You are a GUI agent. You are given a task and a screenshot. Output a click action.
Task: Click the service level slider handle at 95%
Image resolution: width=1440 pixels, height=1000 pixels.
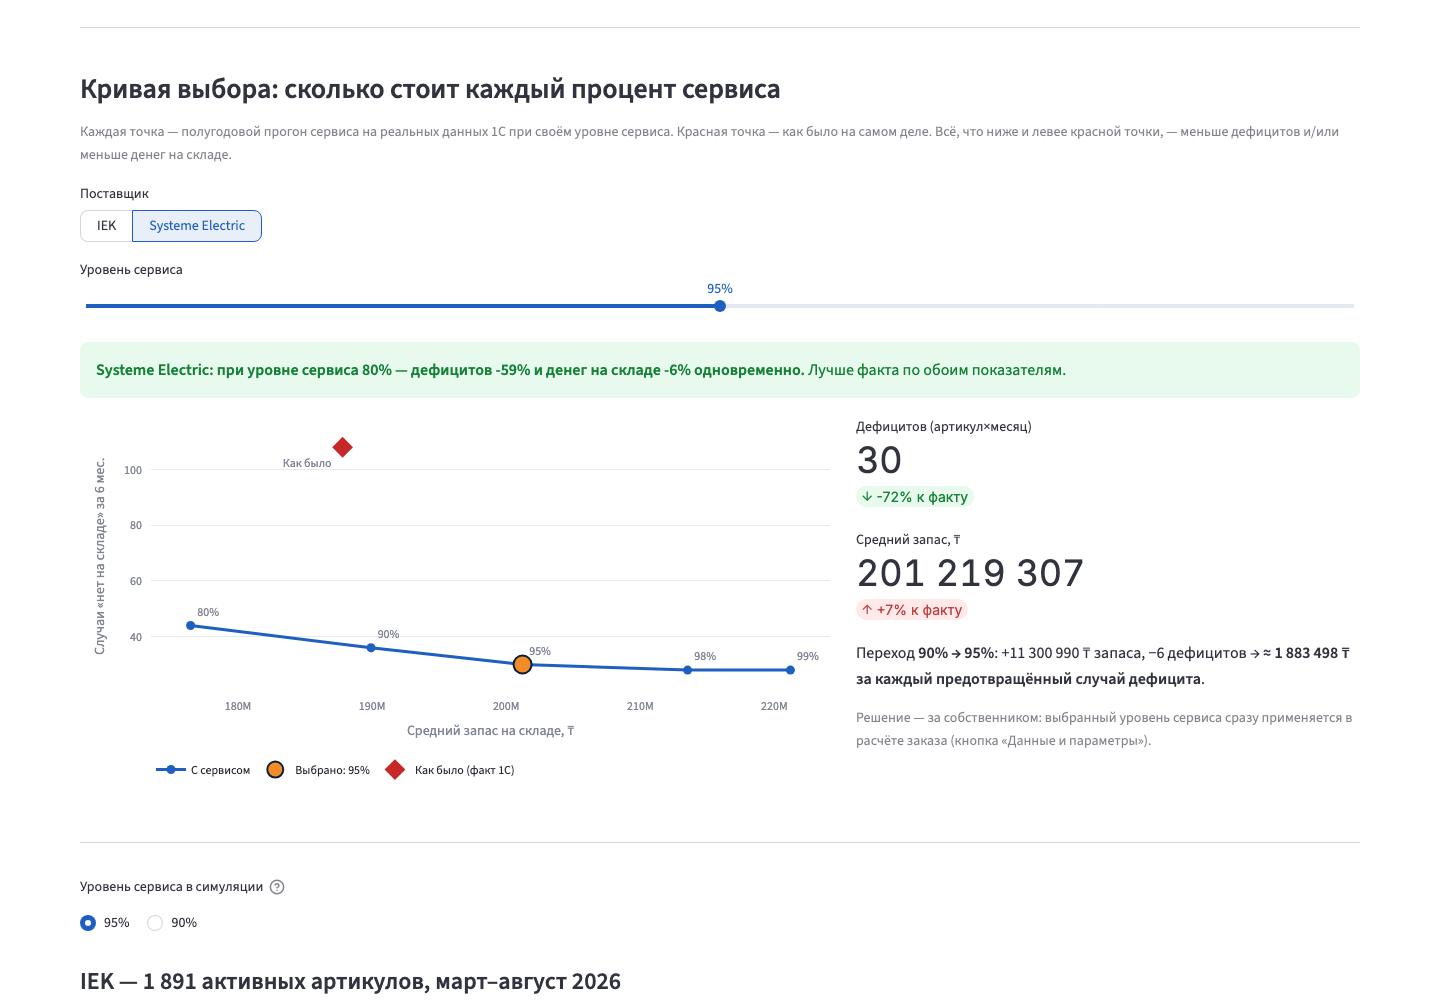coord(720,306)
